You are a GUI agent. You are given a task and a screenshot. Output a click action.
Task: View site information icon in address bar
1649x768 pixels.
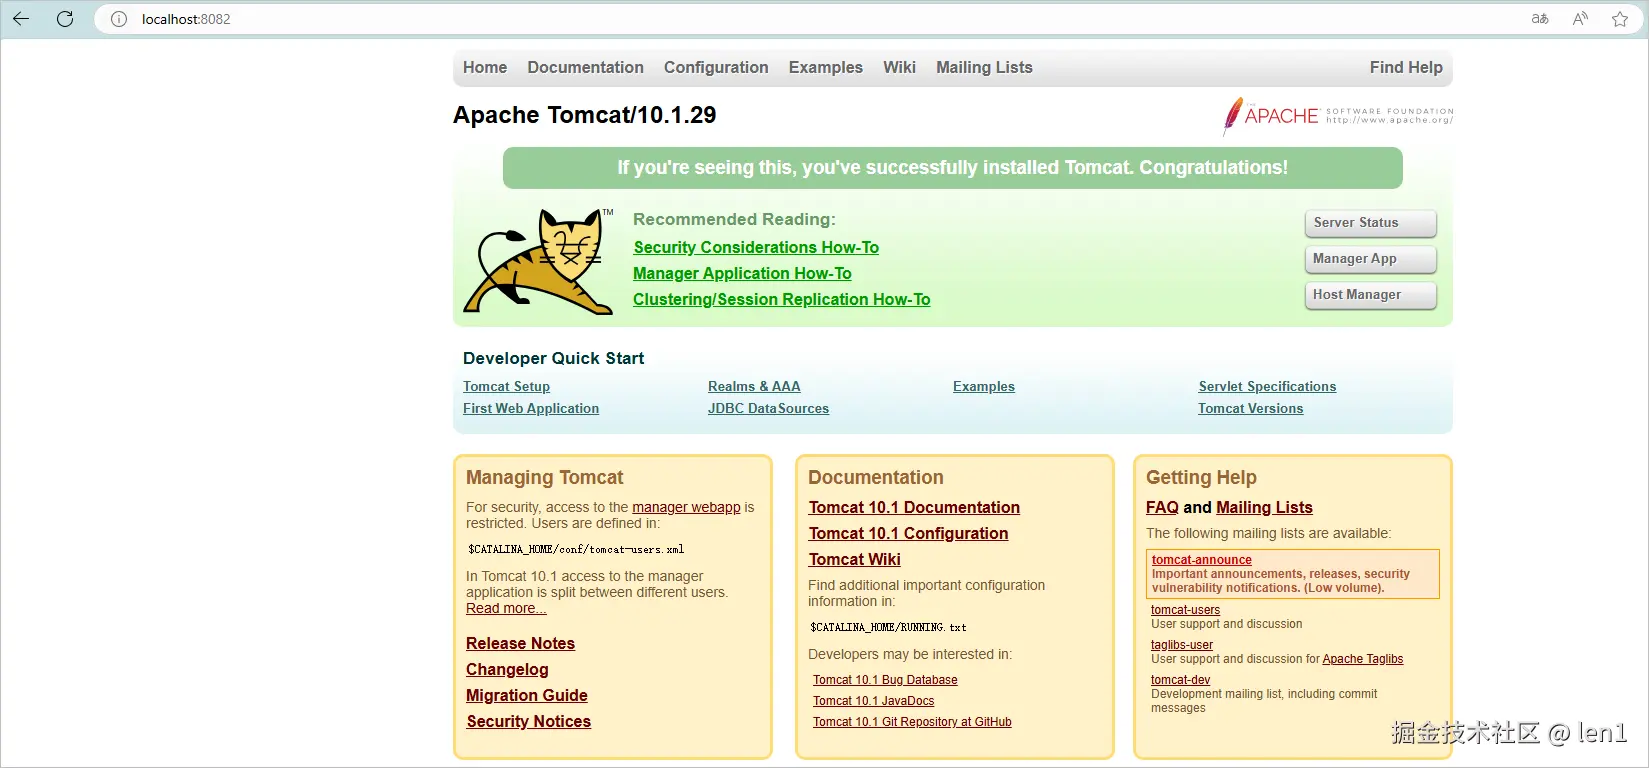pyautogui.click(x=119, y=19)
